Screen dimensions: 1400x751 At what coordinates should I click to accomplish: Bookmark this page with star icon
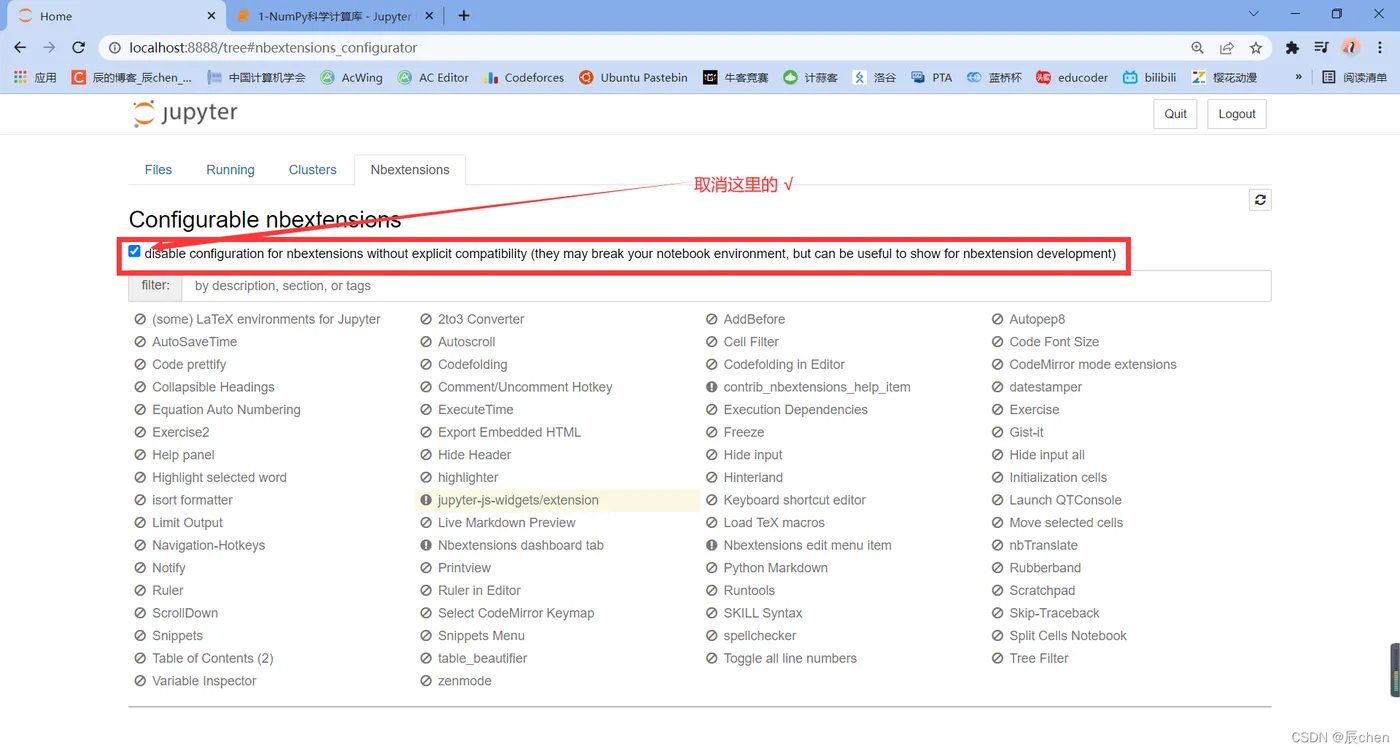pos(1256,47)
